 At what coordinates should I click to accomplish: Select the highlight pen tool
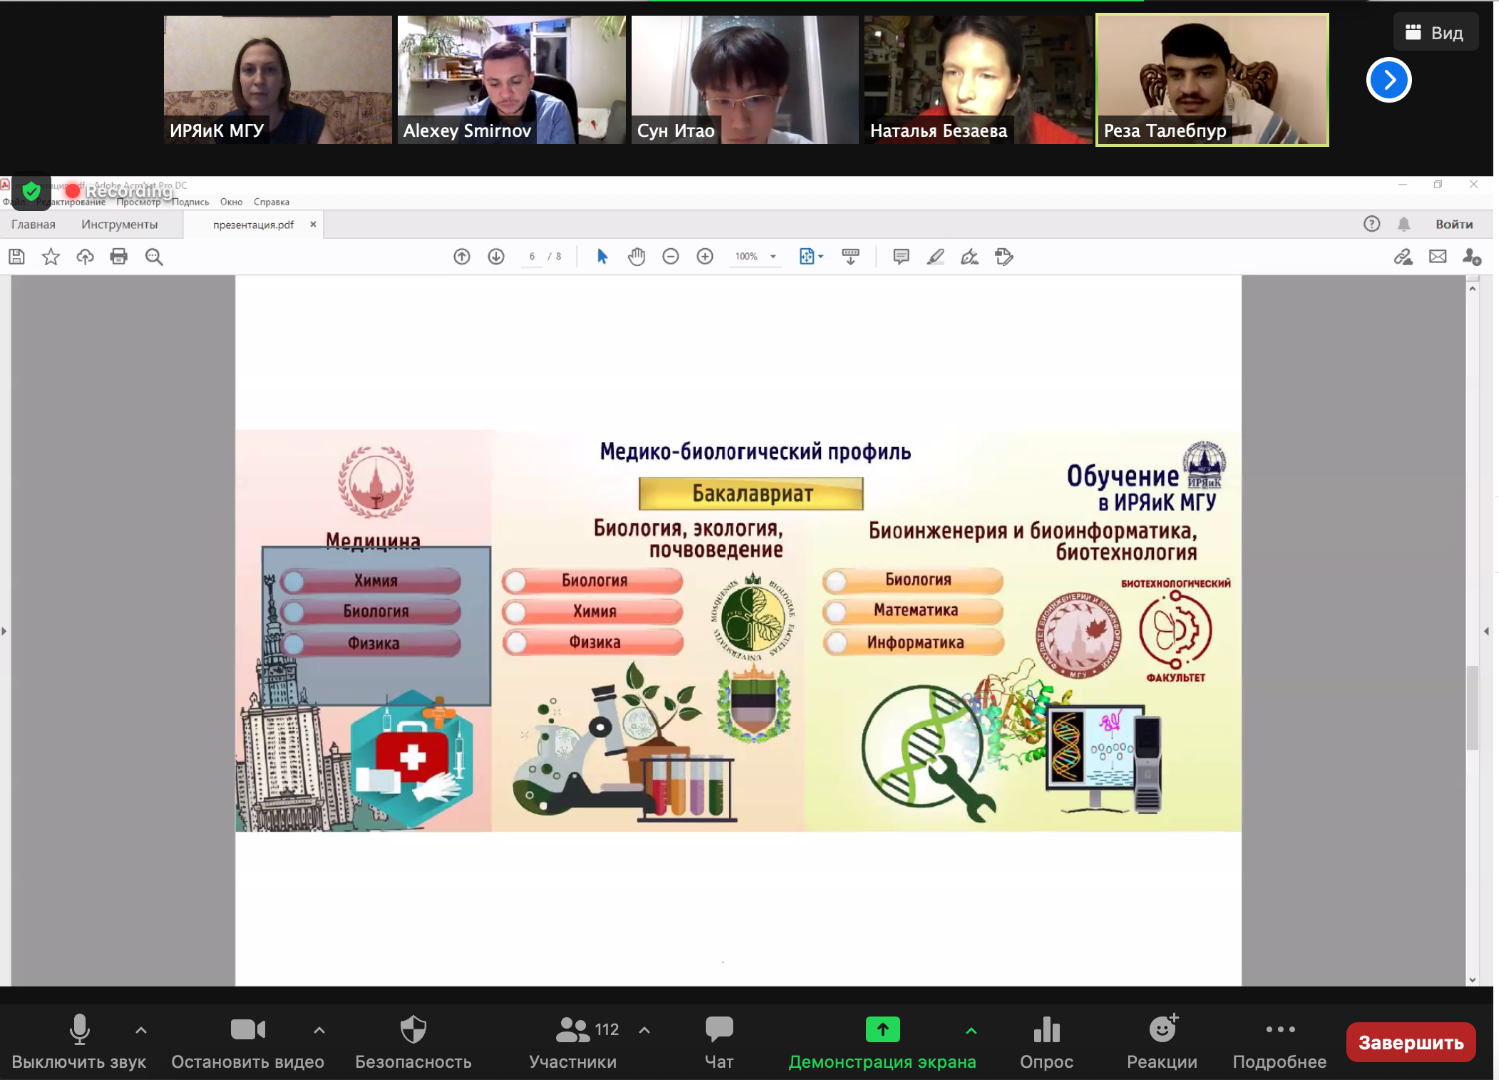point(935,257)
